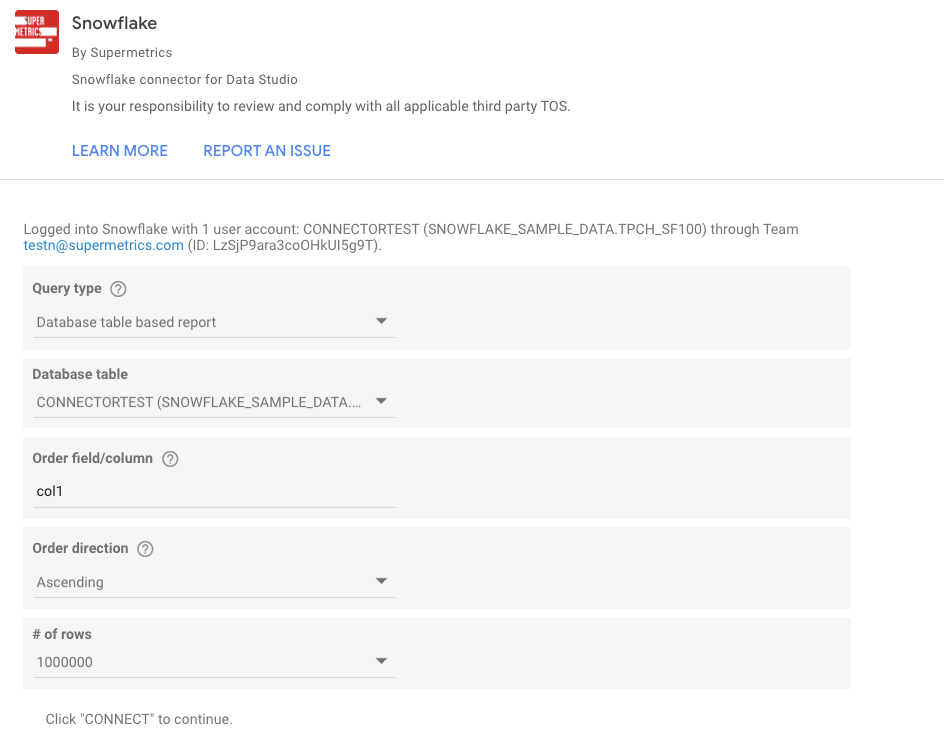Select the # of rows label
The width and height of the screenshot is (944, 747).
pyautogui.click(x=62, y=634)
